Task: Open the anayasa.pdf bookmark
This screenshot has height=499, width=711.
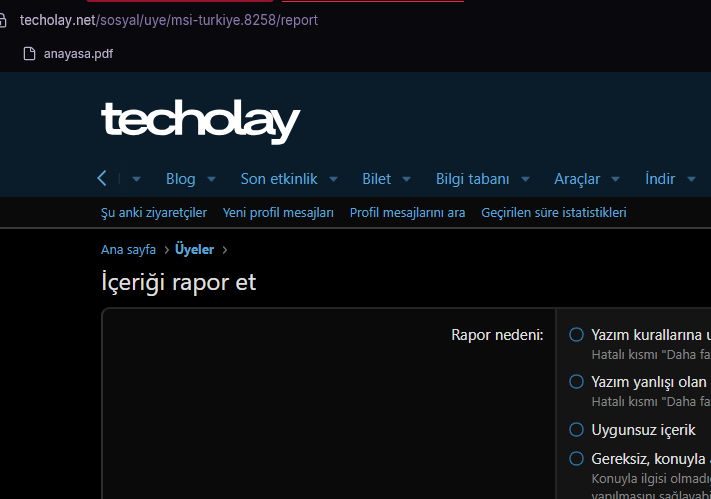Action: point(68,54)
